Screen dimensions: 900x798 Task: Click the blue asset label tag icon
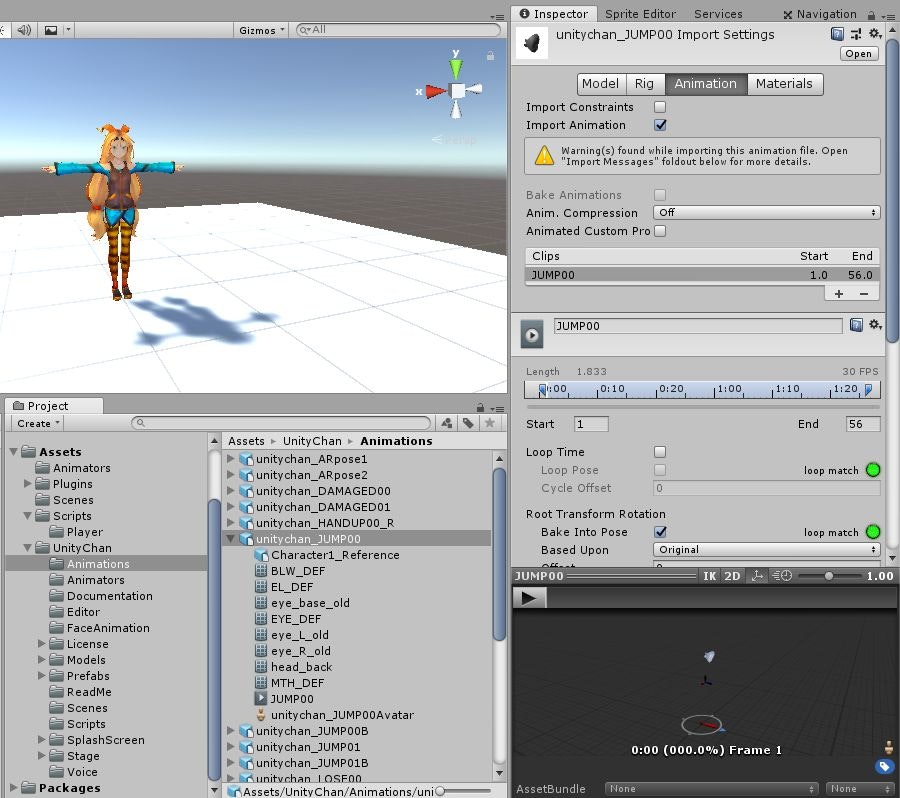click(x=885, y=766)
